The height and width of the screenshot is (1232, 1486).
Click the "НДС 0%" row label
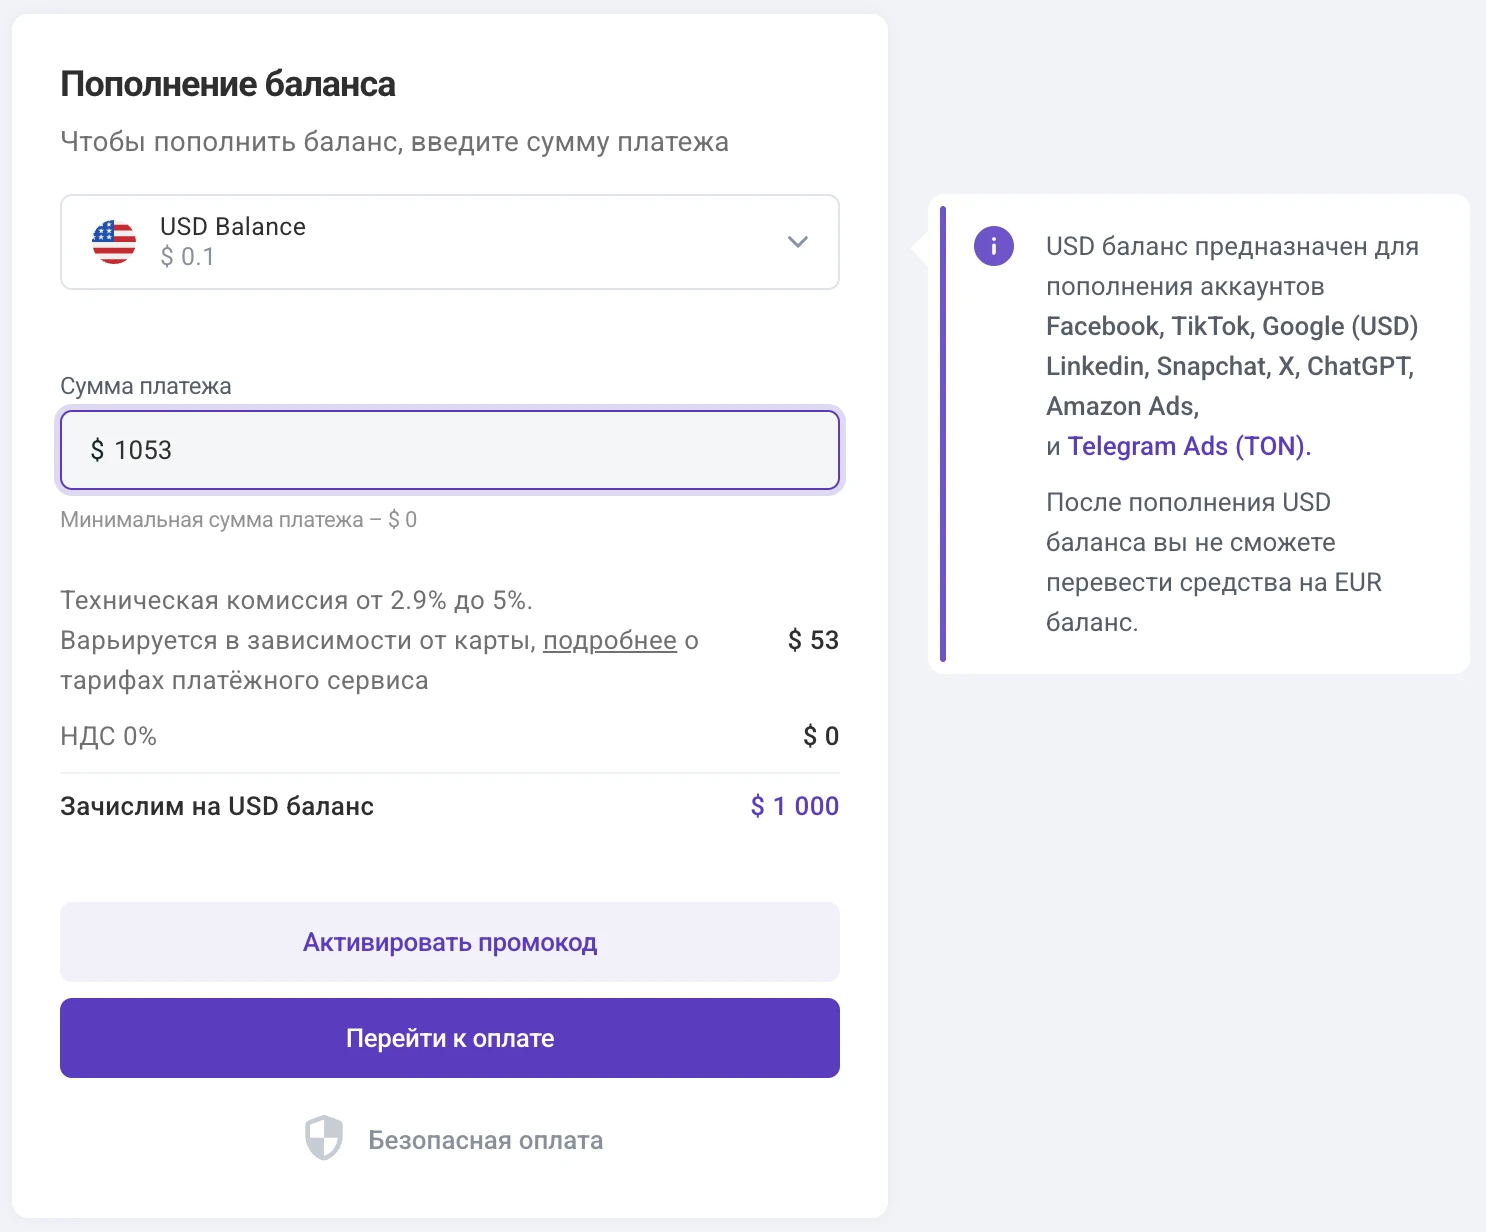pos(109,736)
